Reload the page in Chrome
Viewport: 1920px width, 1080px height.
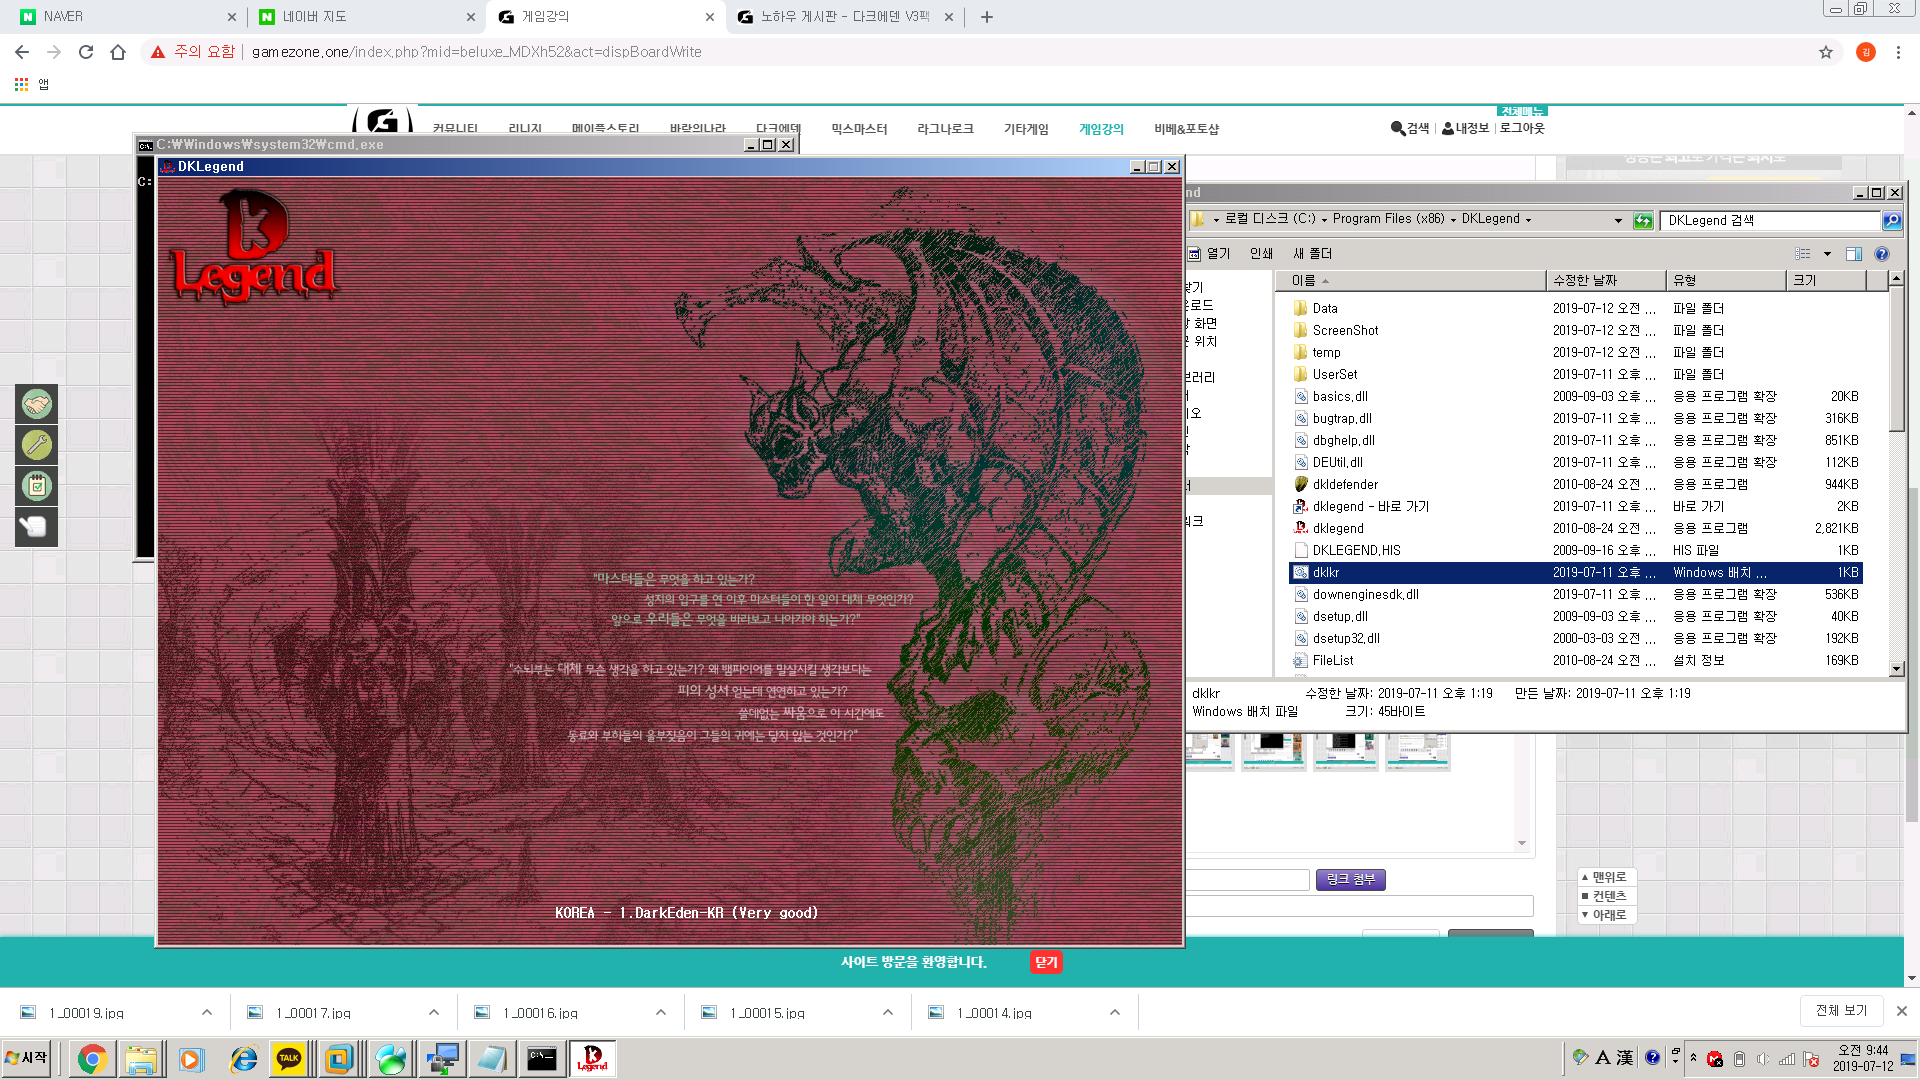(86, 52)
